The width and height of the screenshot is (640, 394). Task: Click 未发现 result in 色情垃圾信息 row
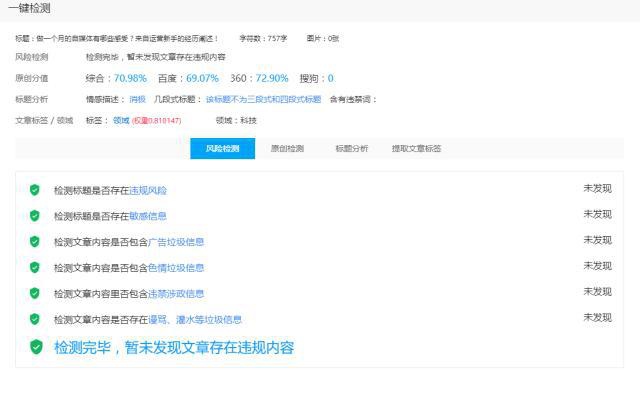coord(598,266)
